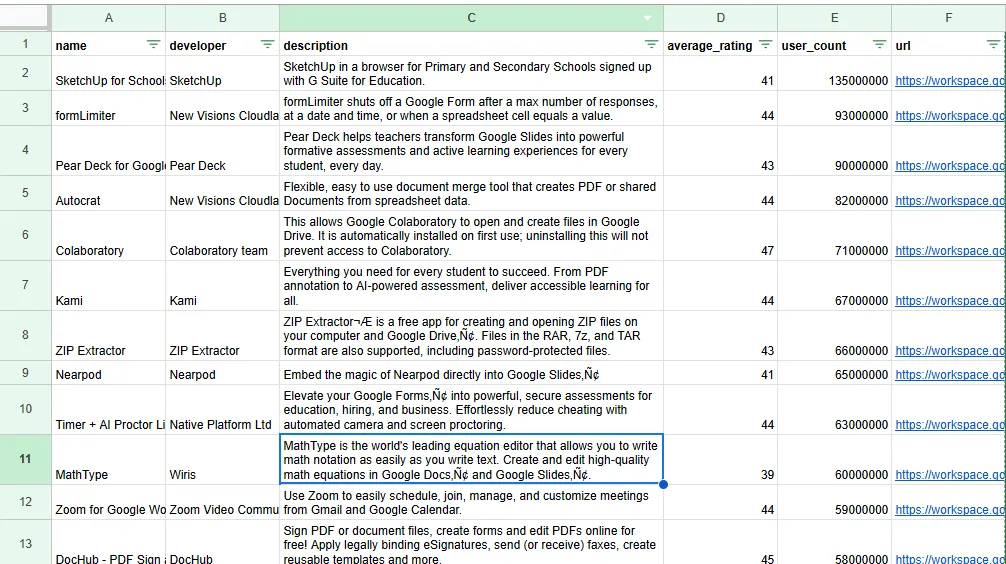This screenshot has width=1006, height=564.
Task: Select 'Kami' developer cell
Action: point(223,286)
